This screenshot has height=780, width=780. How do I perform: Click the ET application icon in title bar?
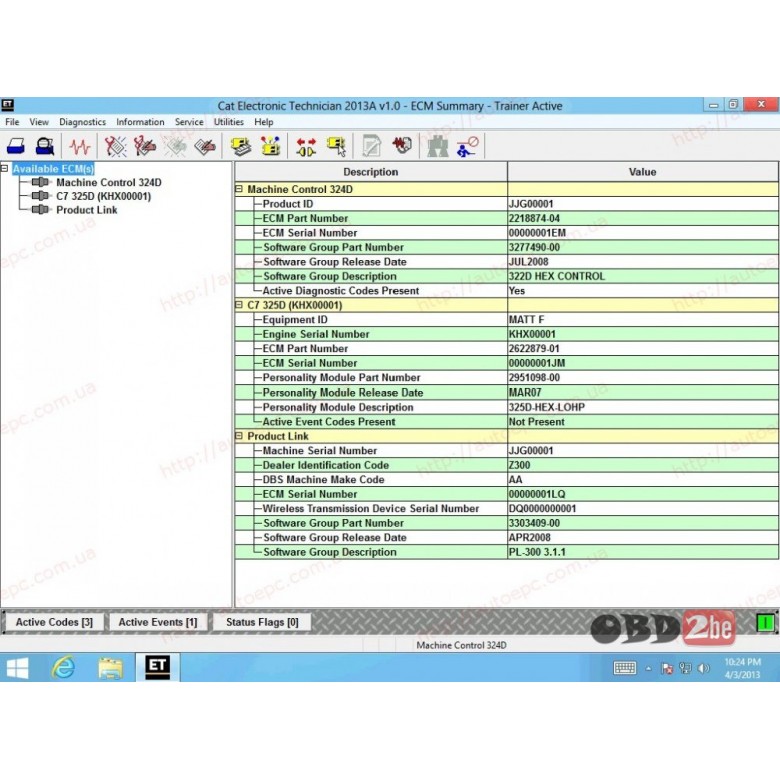click(x=7, y=104)
